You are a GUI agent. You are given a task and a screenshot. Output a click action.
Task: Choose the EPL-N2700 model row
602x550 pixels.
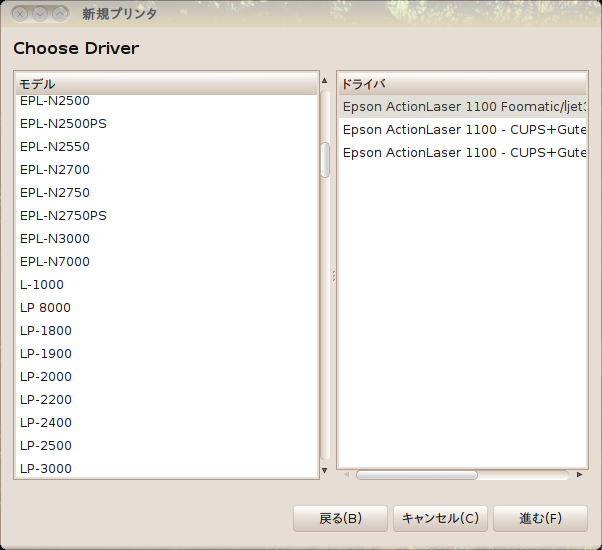pyautogui.click(x=167, y=170)
